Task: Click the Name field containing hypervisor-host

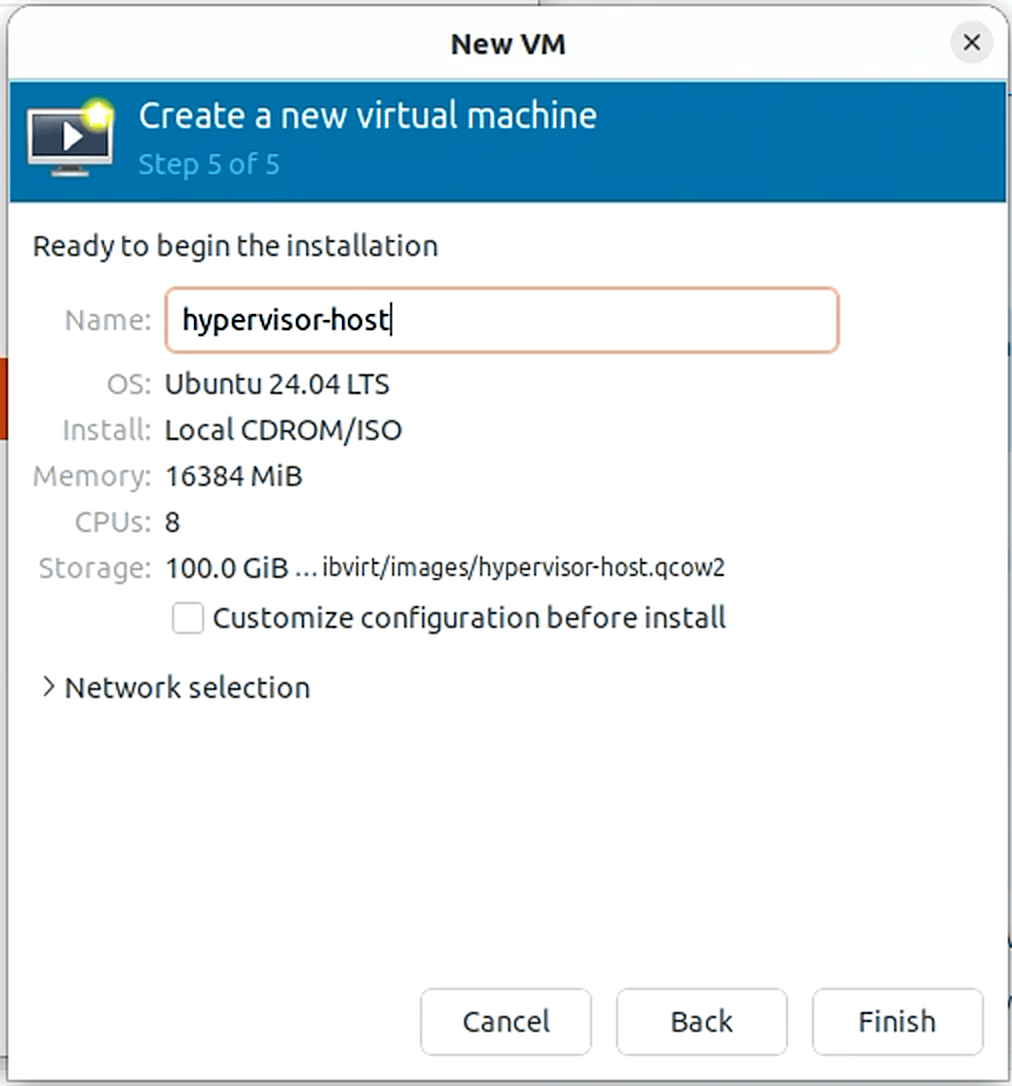Action: tap(500, 320)
